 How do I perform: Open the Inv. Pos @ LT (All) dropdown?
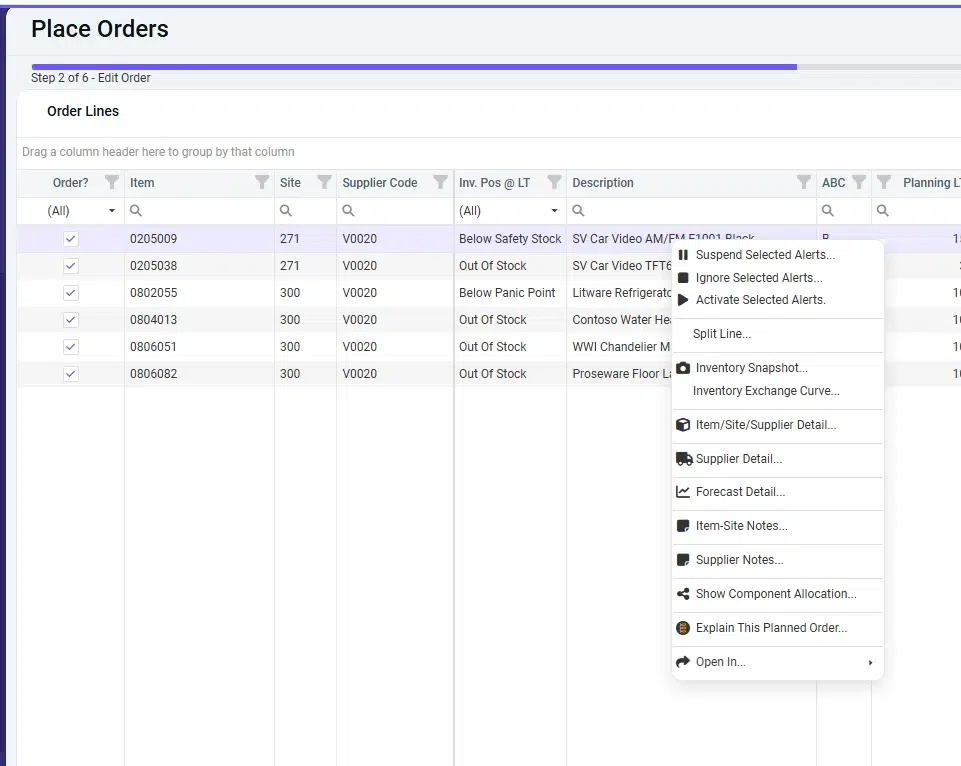(555, 211)
